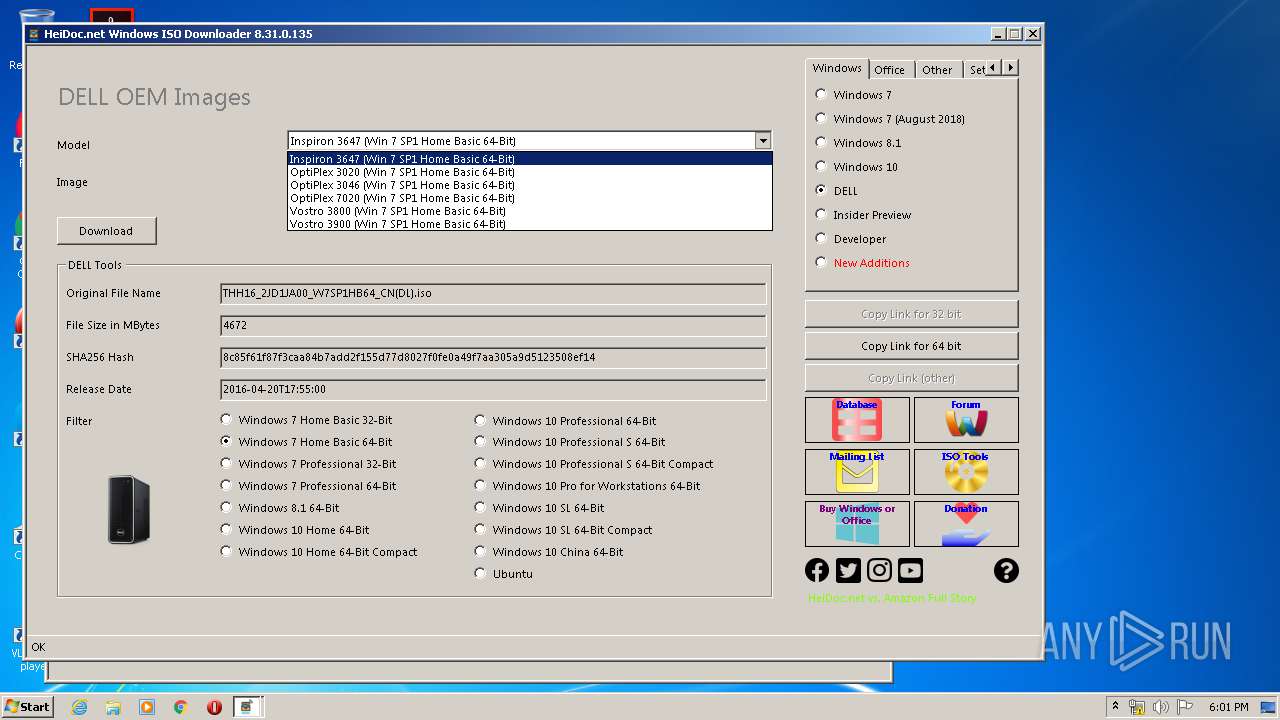Select New Additions radio button

tap(821, 263)
